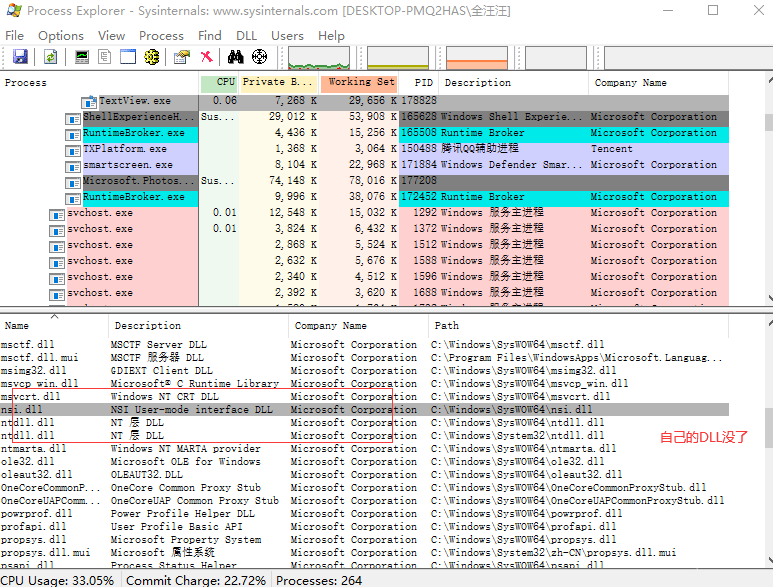Click icon of svchost.exe with PID 1372
The height and width of the screenshot is (587, 773).
click(57, 231)
